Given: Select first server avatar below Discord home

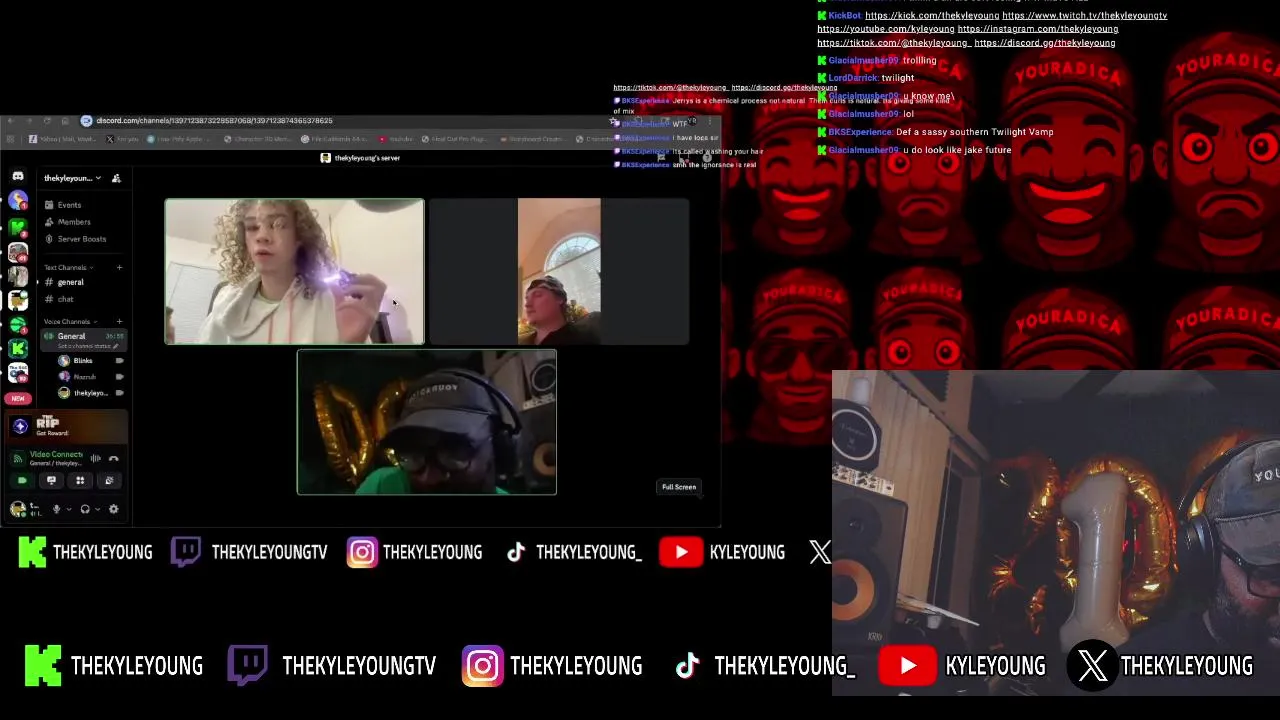Looking at the screenshot, I should point(18,201).
